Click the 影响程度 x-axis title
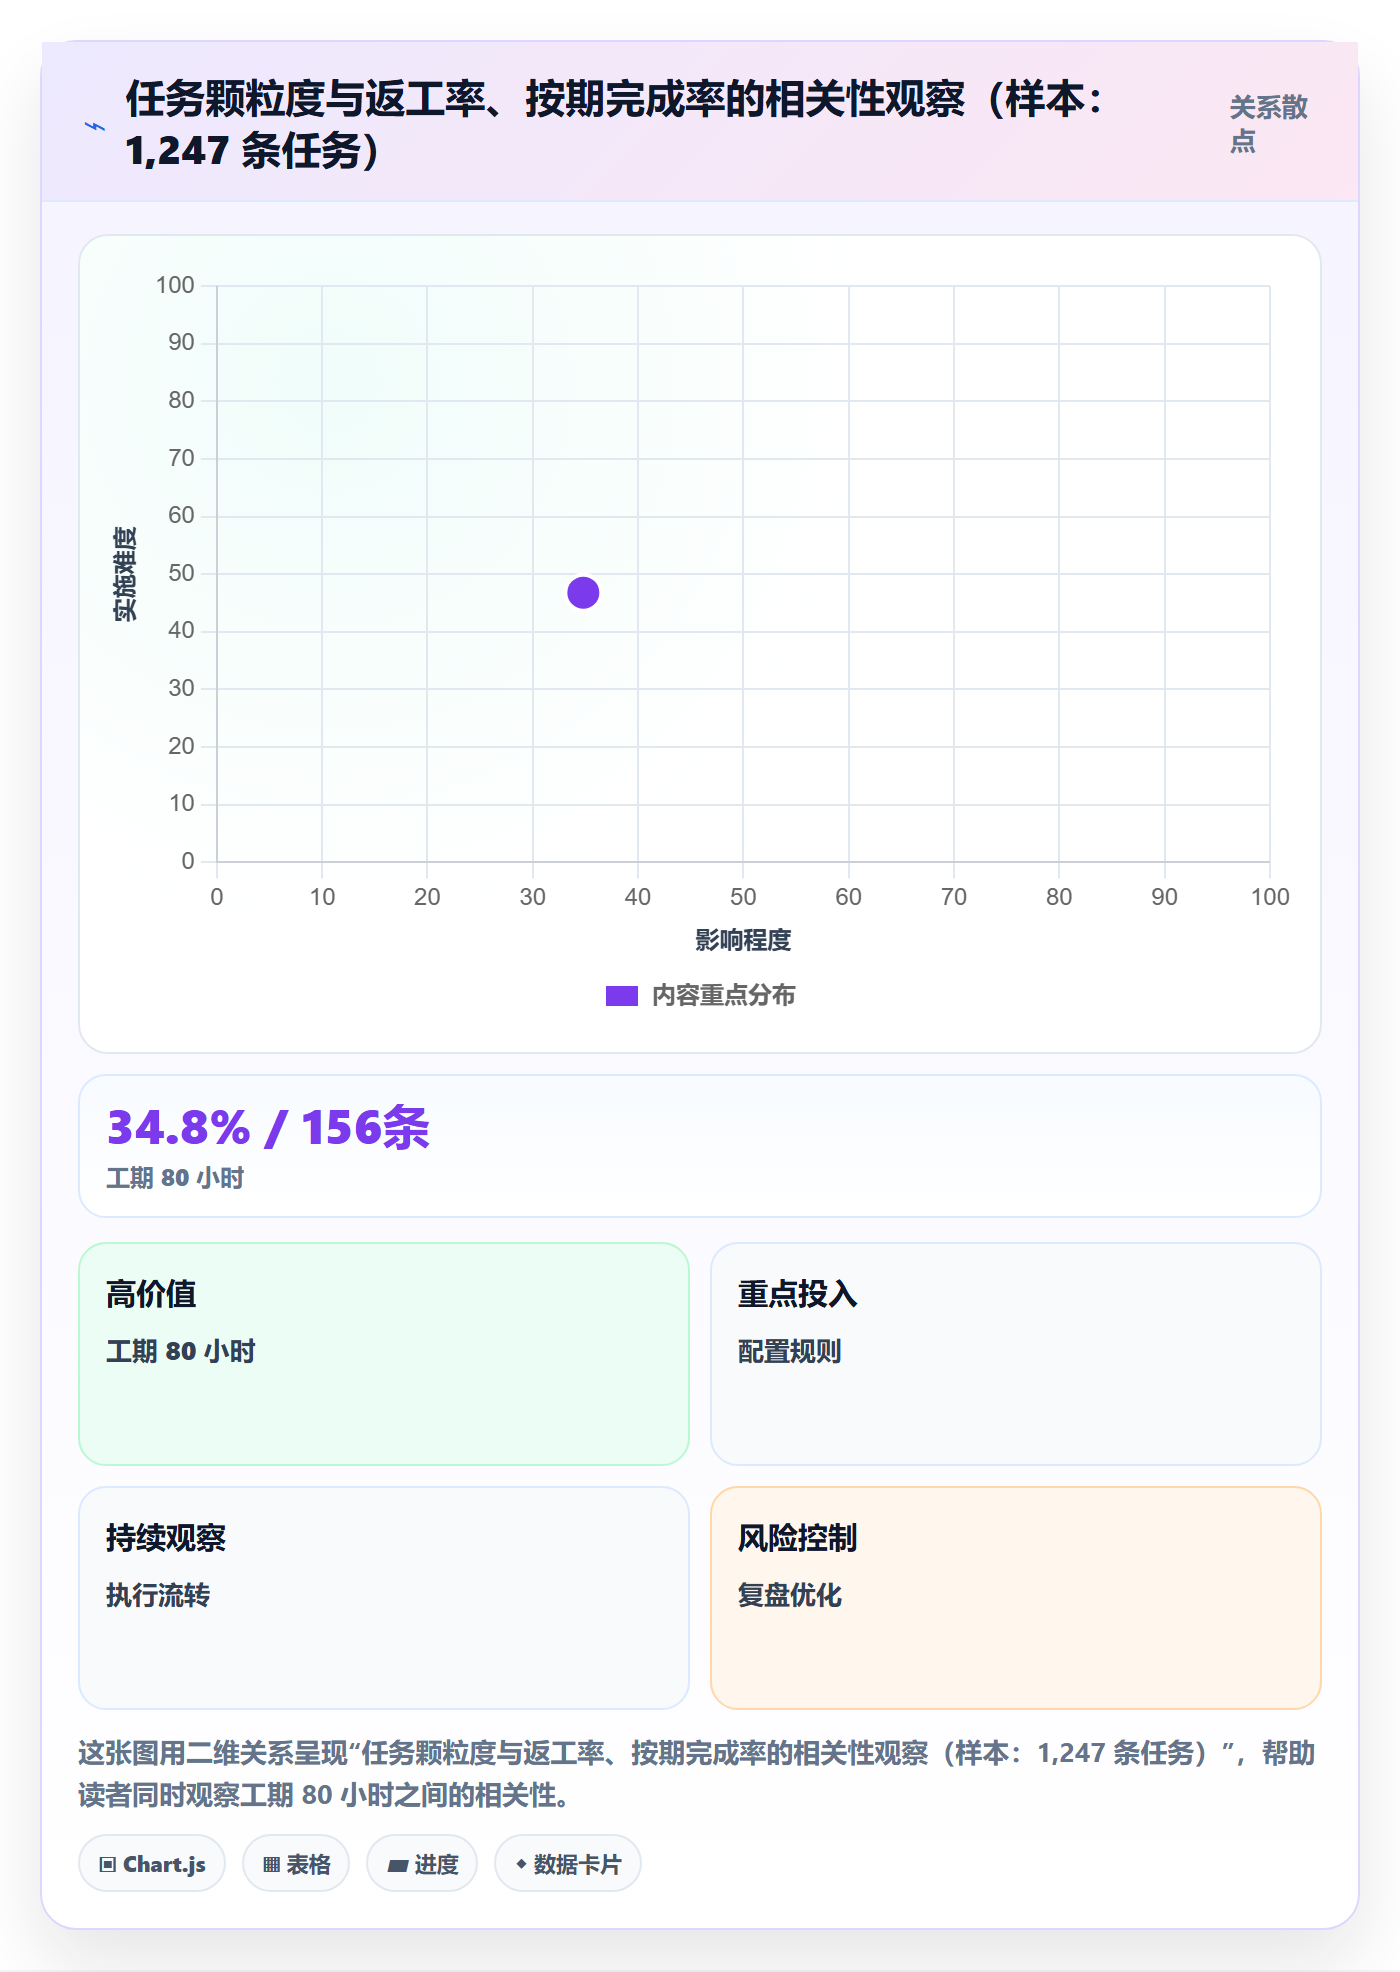 click(743, 940)
